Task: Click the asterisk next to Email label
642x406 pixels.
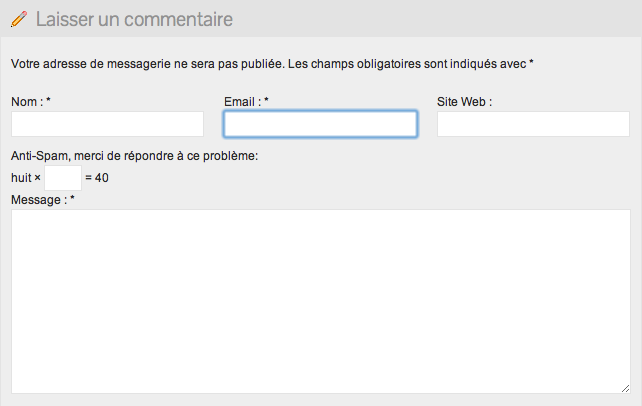Action: 266,100
